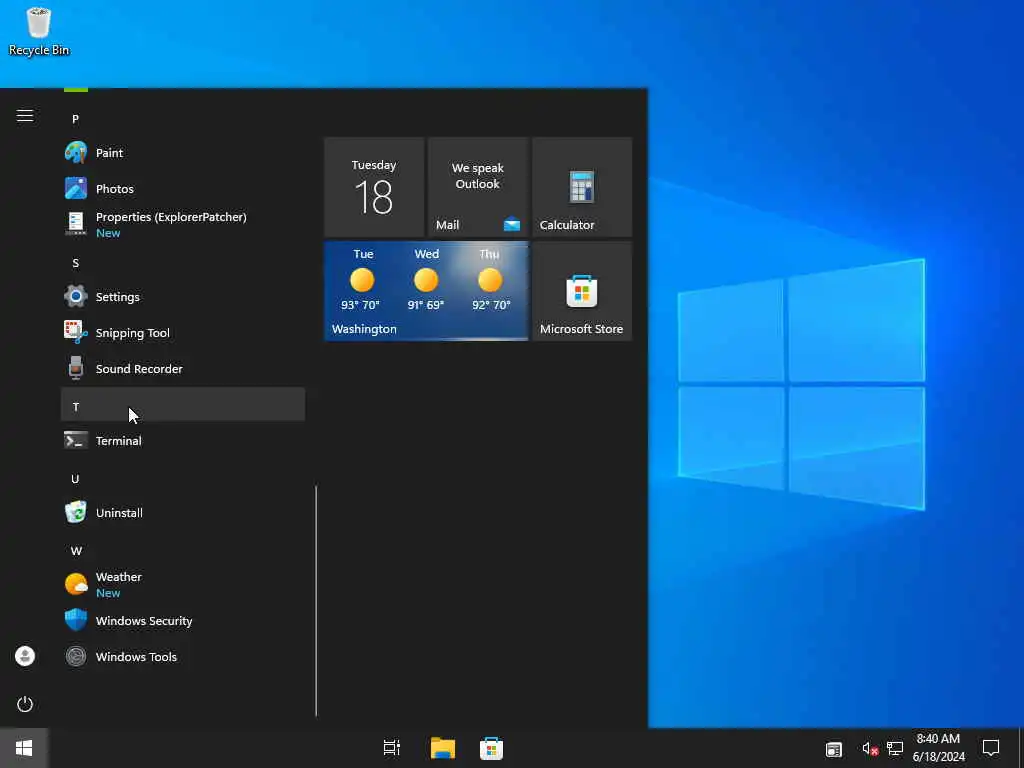Viewport: 1024px width, 768px height.
Task: Open Properties (ExplorerPatcher) entry
Action: (x=183, y=225)
